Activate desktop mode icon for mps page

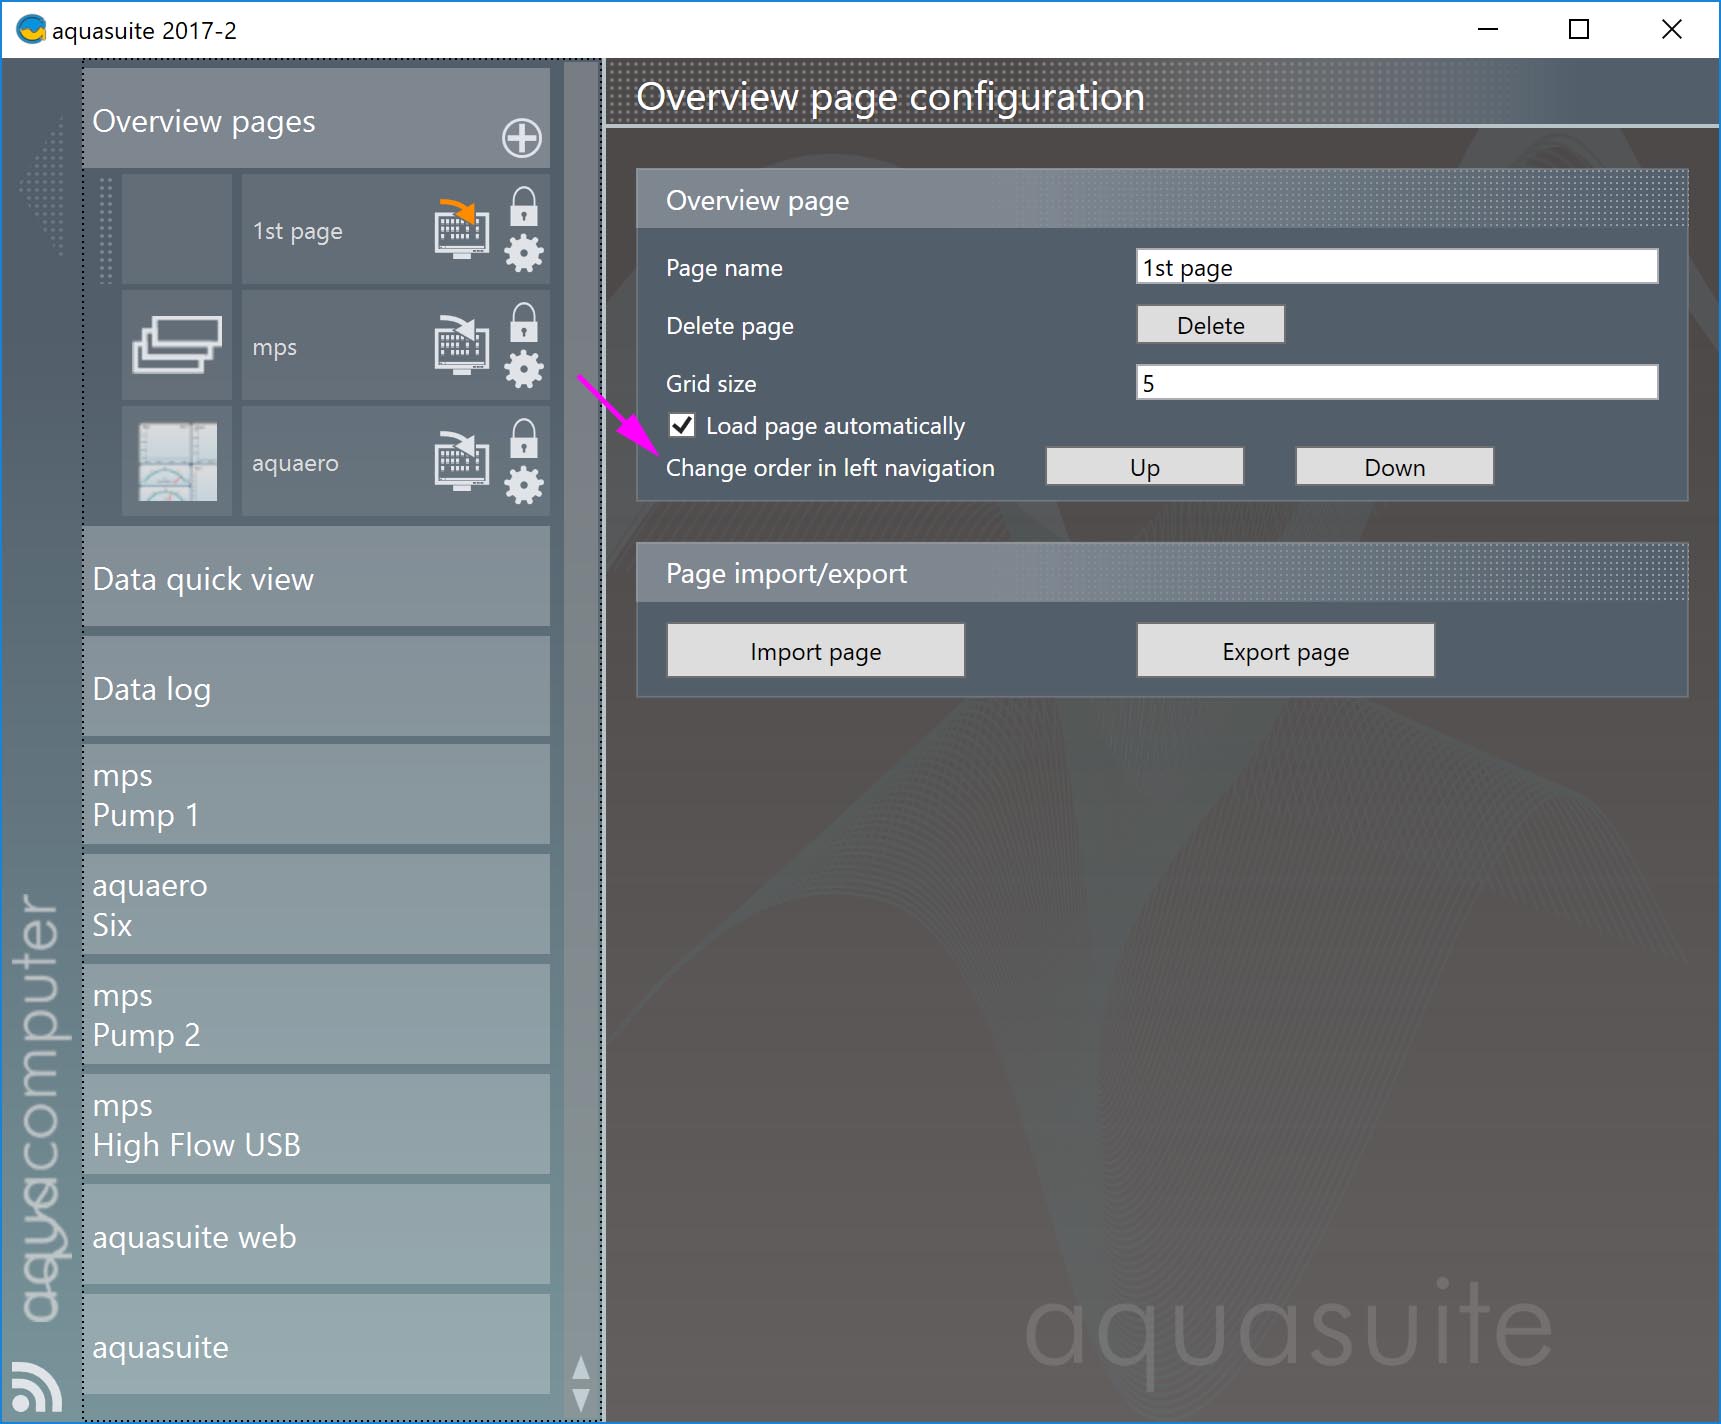pos(461,345)
